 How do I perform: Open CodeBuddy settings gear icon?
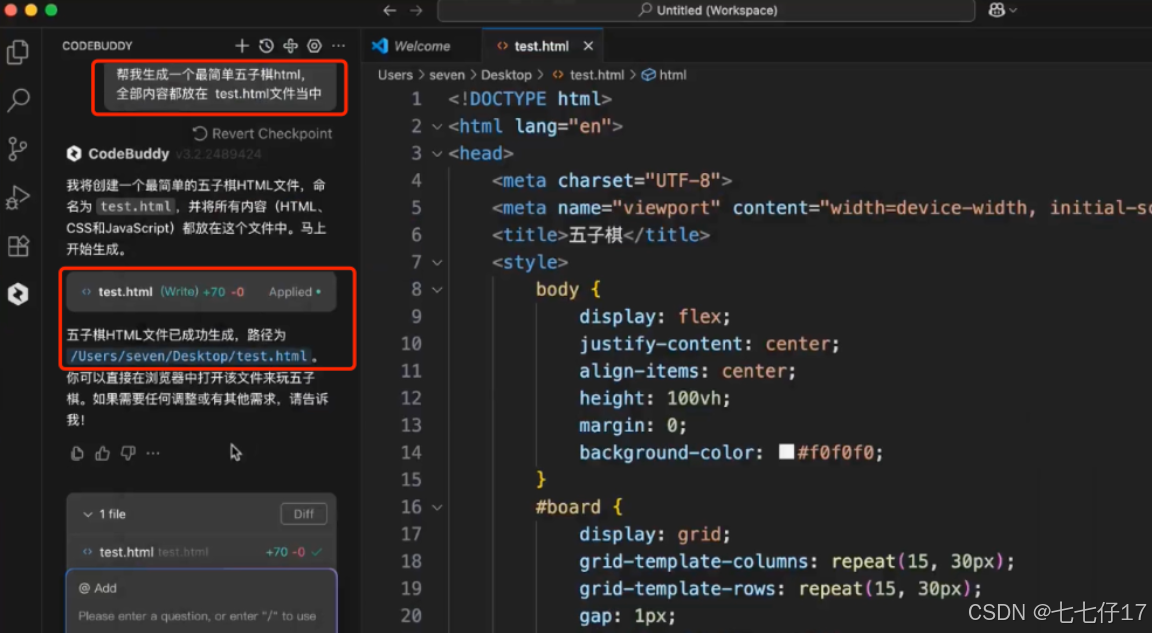pos(314,46)
